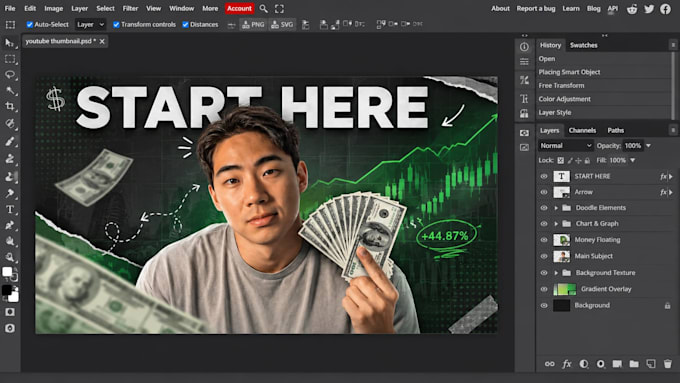680x383 pixels.
Task: Select the Lasso tool
Action: click(x=10, y=75)
